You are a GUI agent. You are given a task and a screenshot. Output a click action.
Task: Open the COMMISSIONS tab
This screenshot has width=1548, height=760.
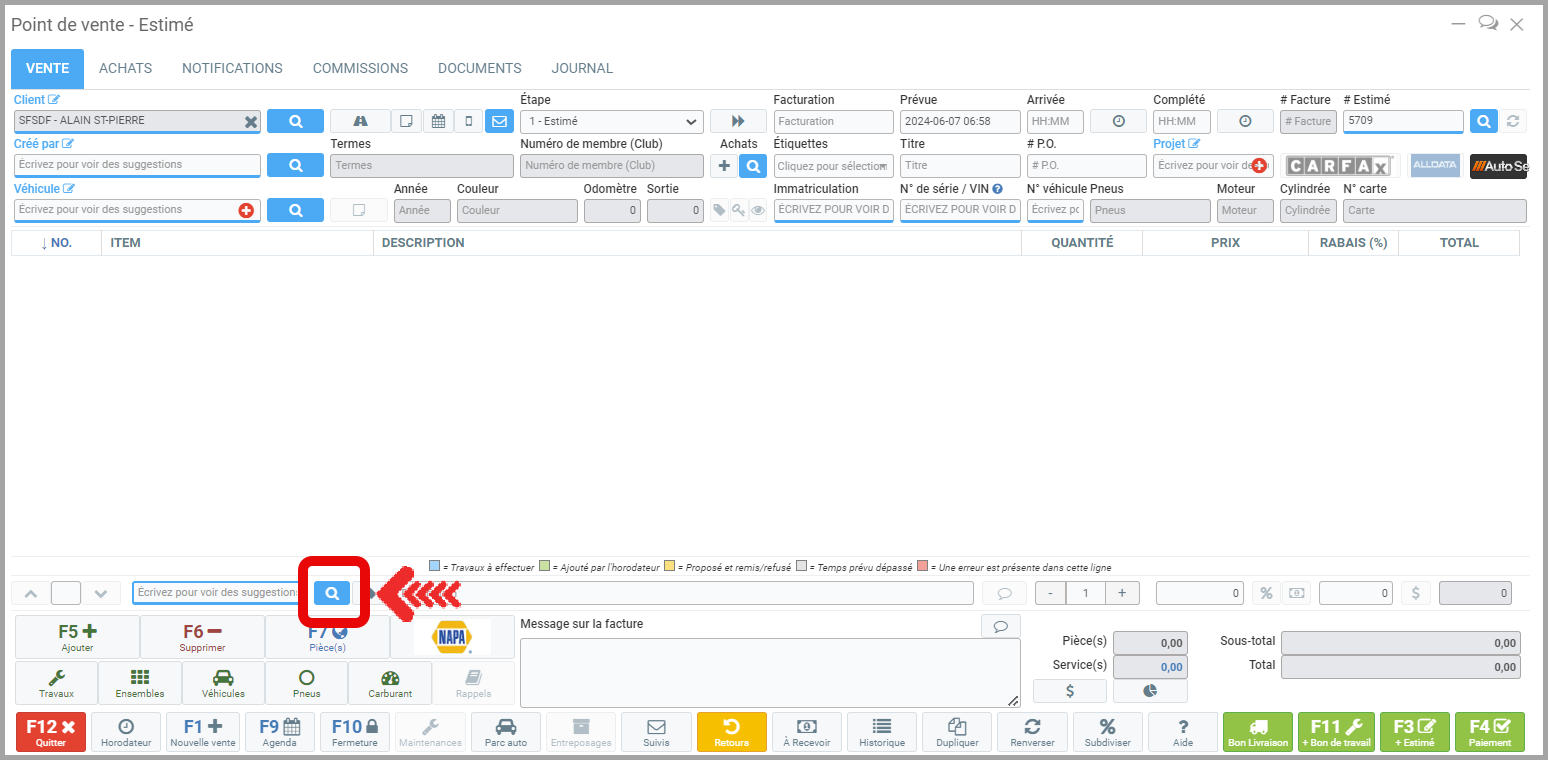(x=360, y=68)
